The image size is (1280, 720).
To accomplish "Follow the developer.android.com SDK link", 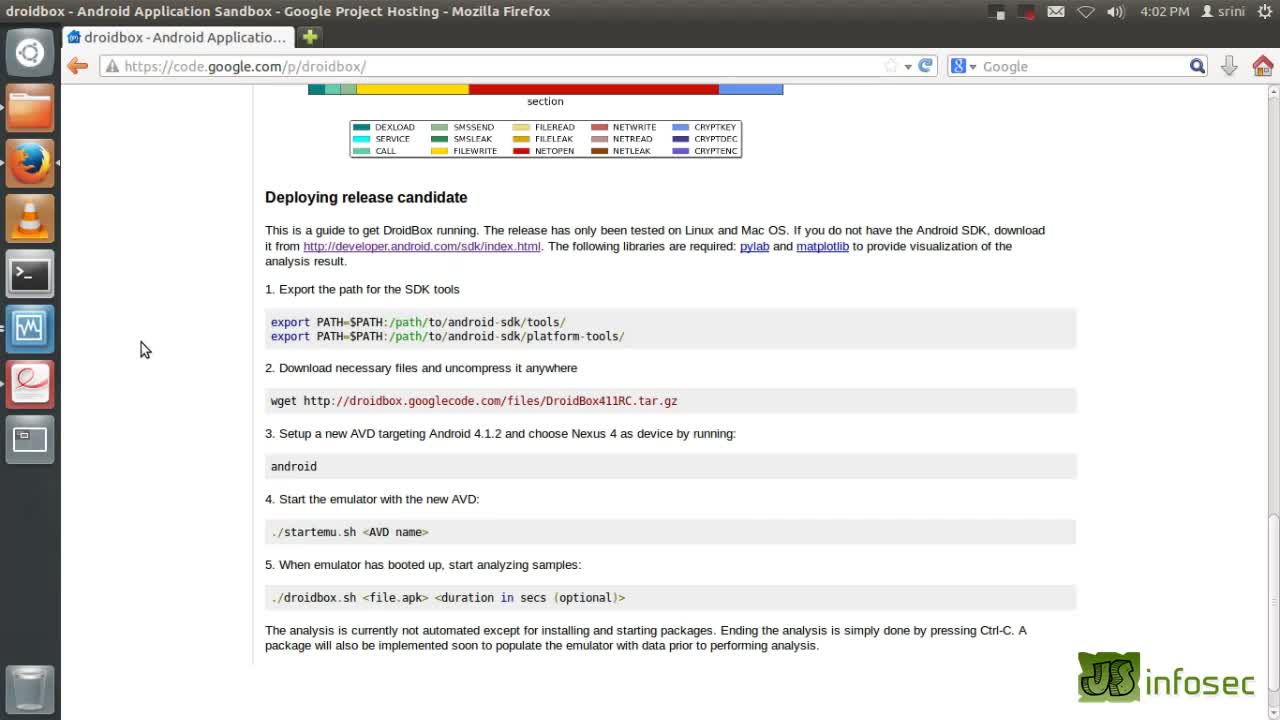I will pyautogui.click(x=422, y=246).
